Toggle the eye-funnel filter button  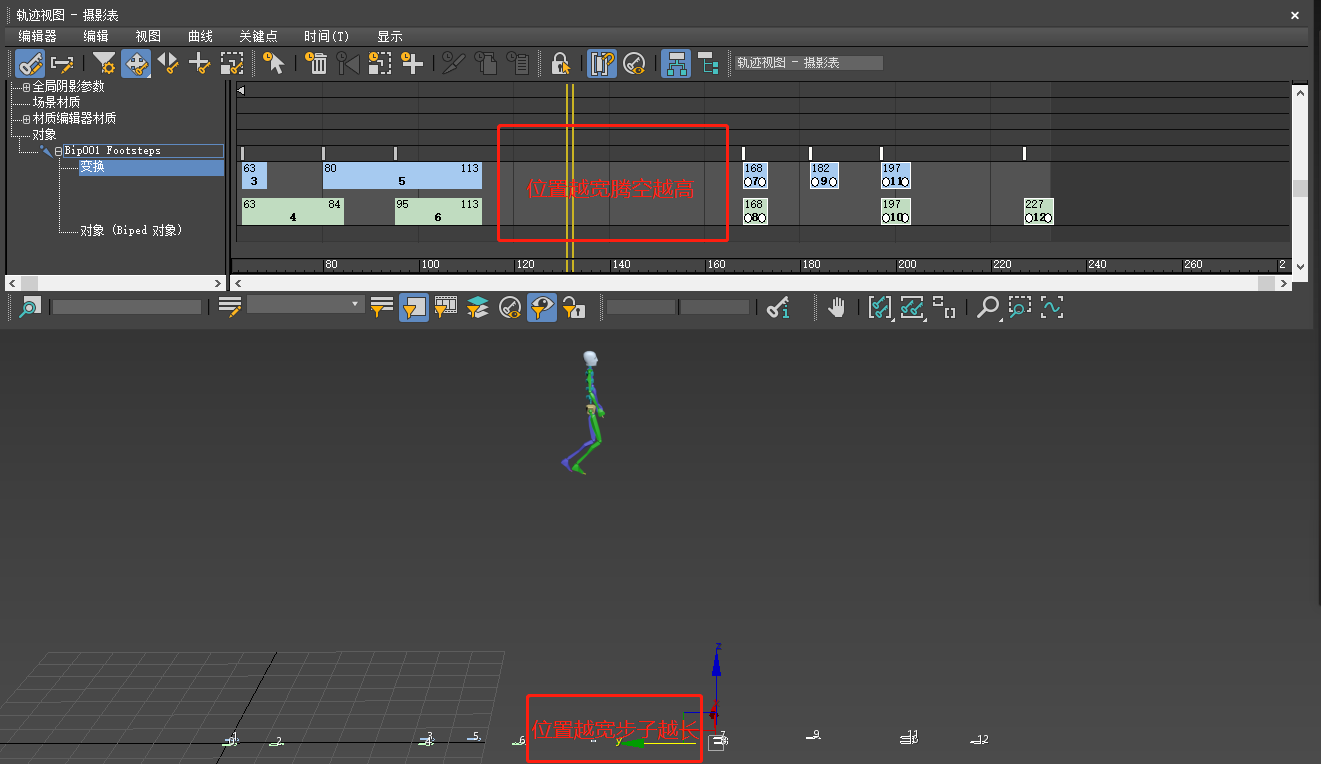pyautogui.click(x=541, y=307)
